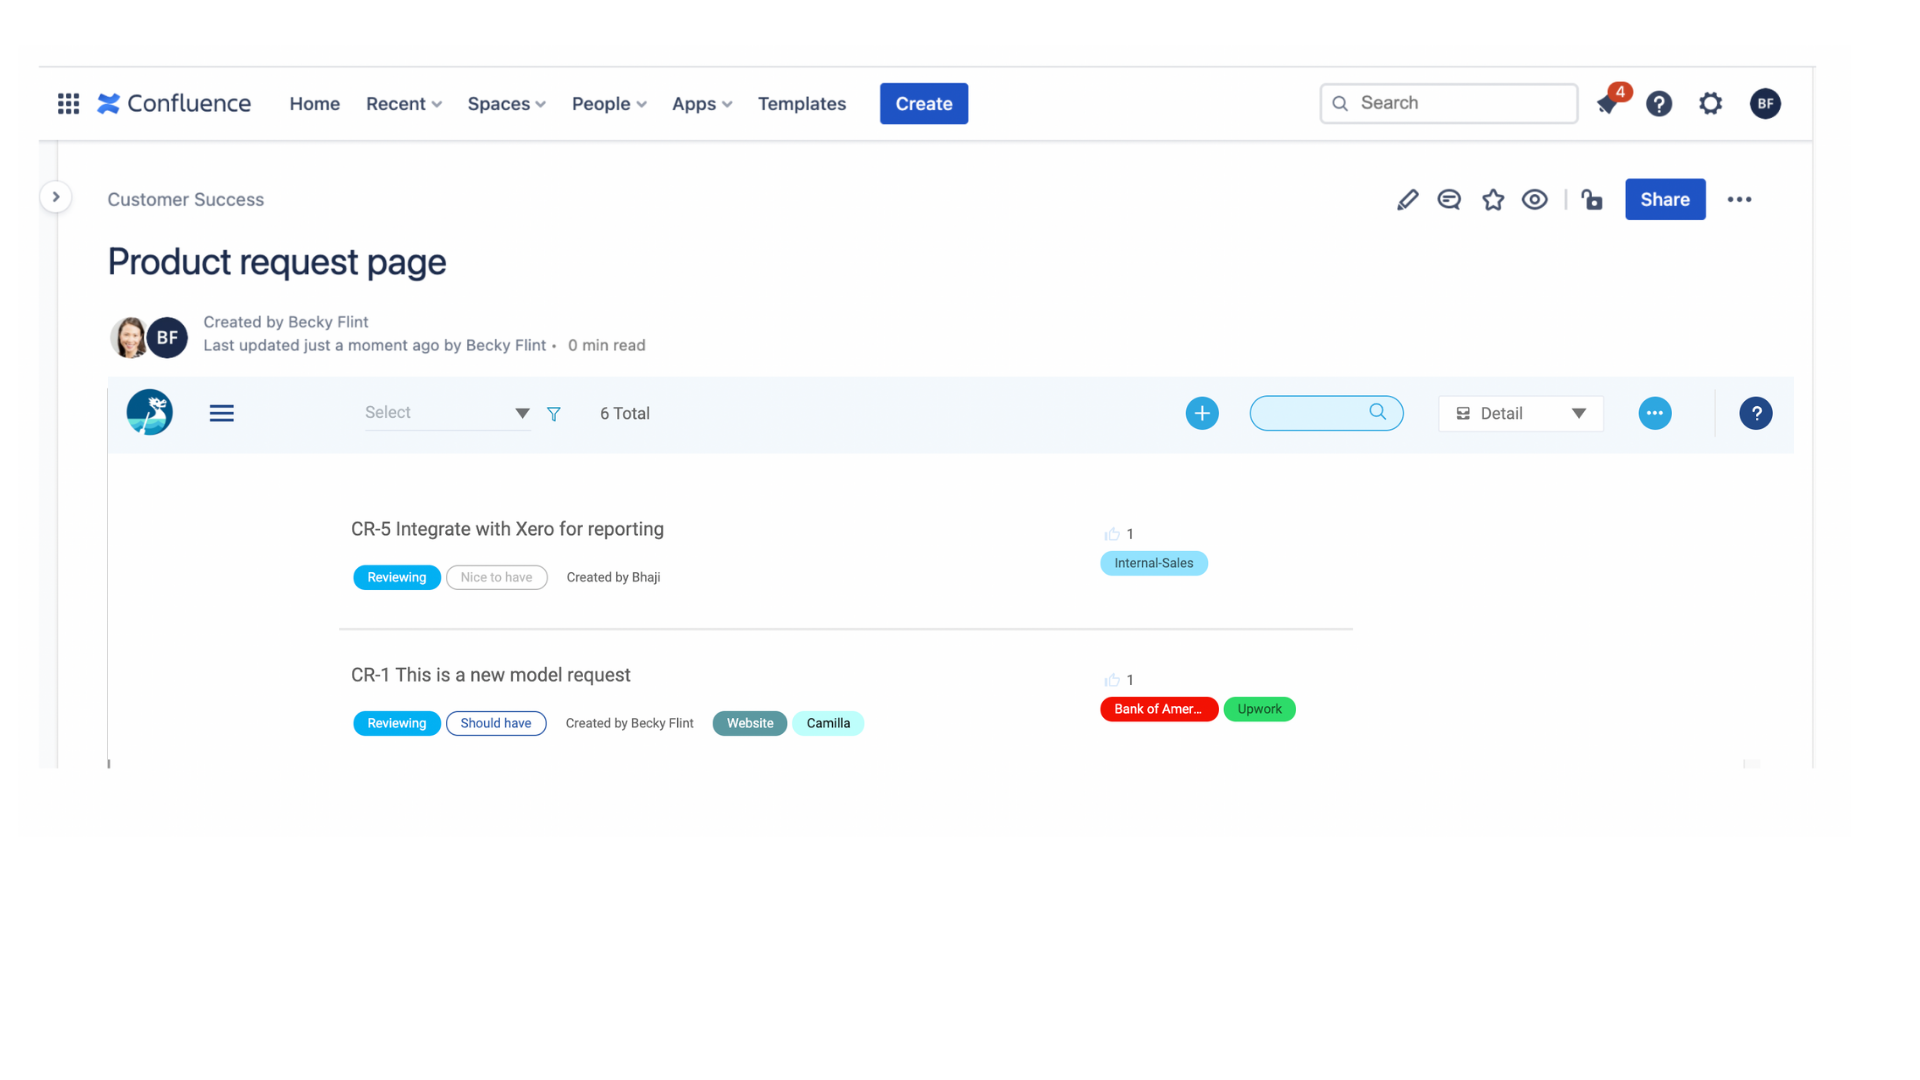Click the help question-mark icon in the widget
The height and width of the screenshot is (1080, 1920).
1756,413
